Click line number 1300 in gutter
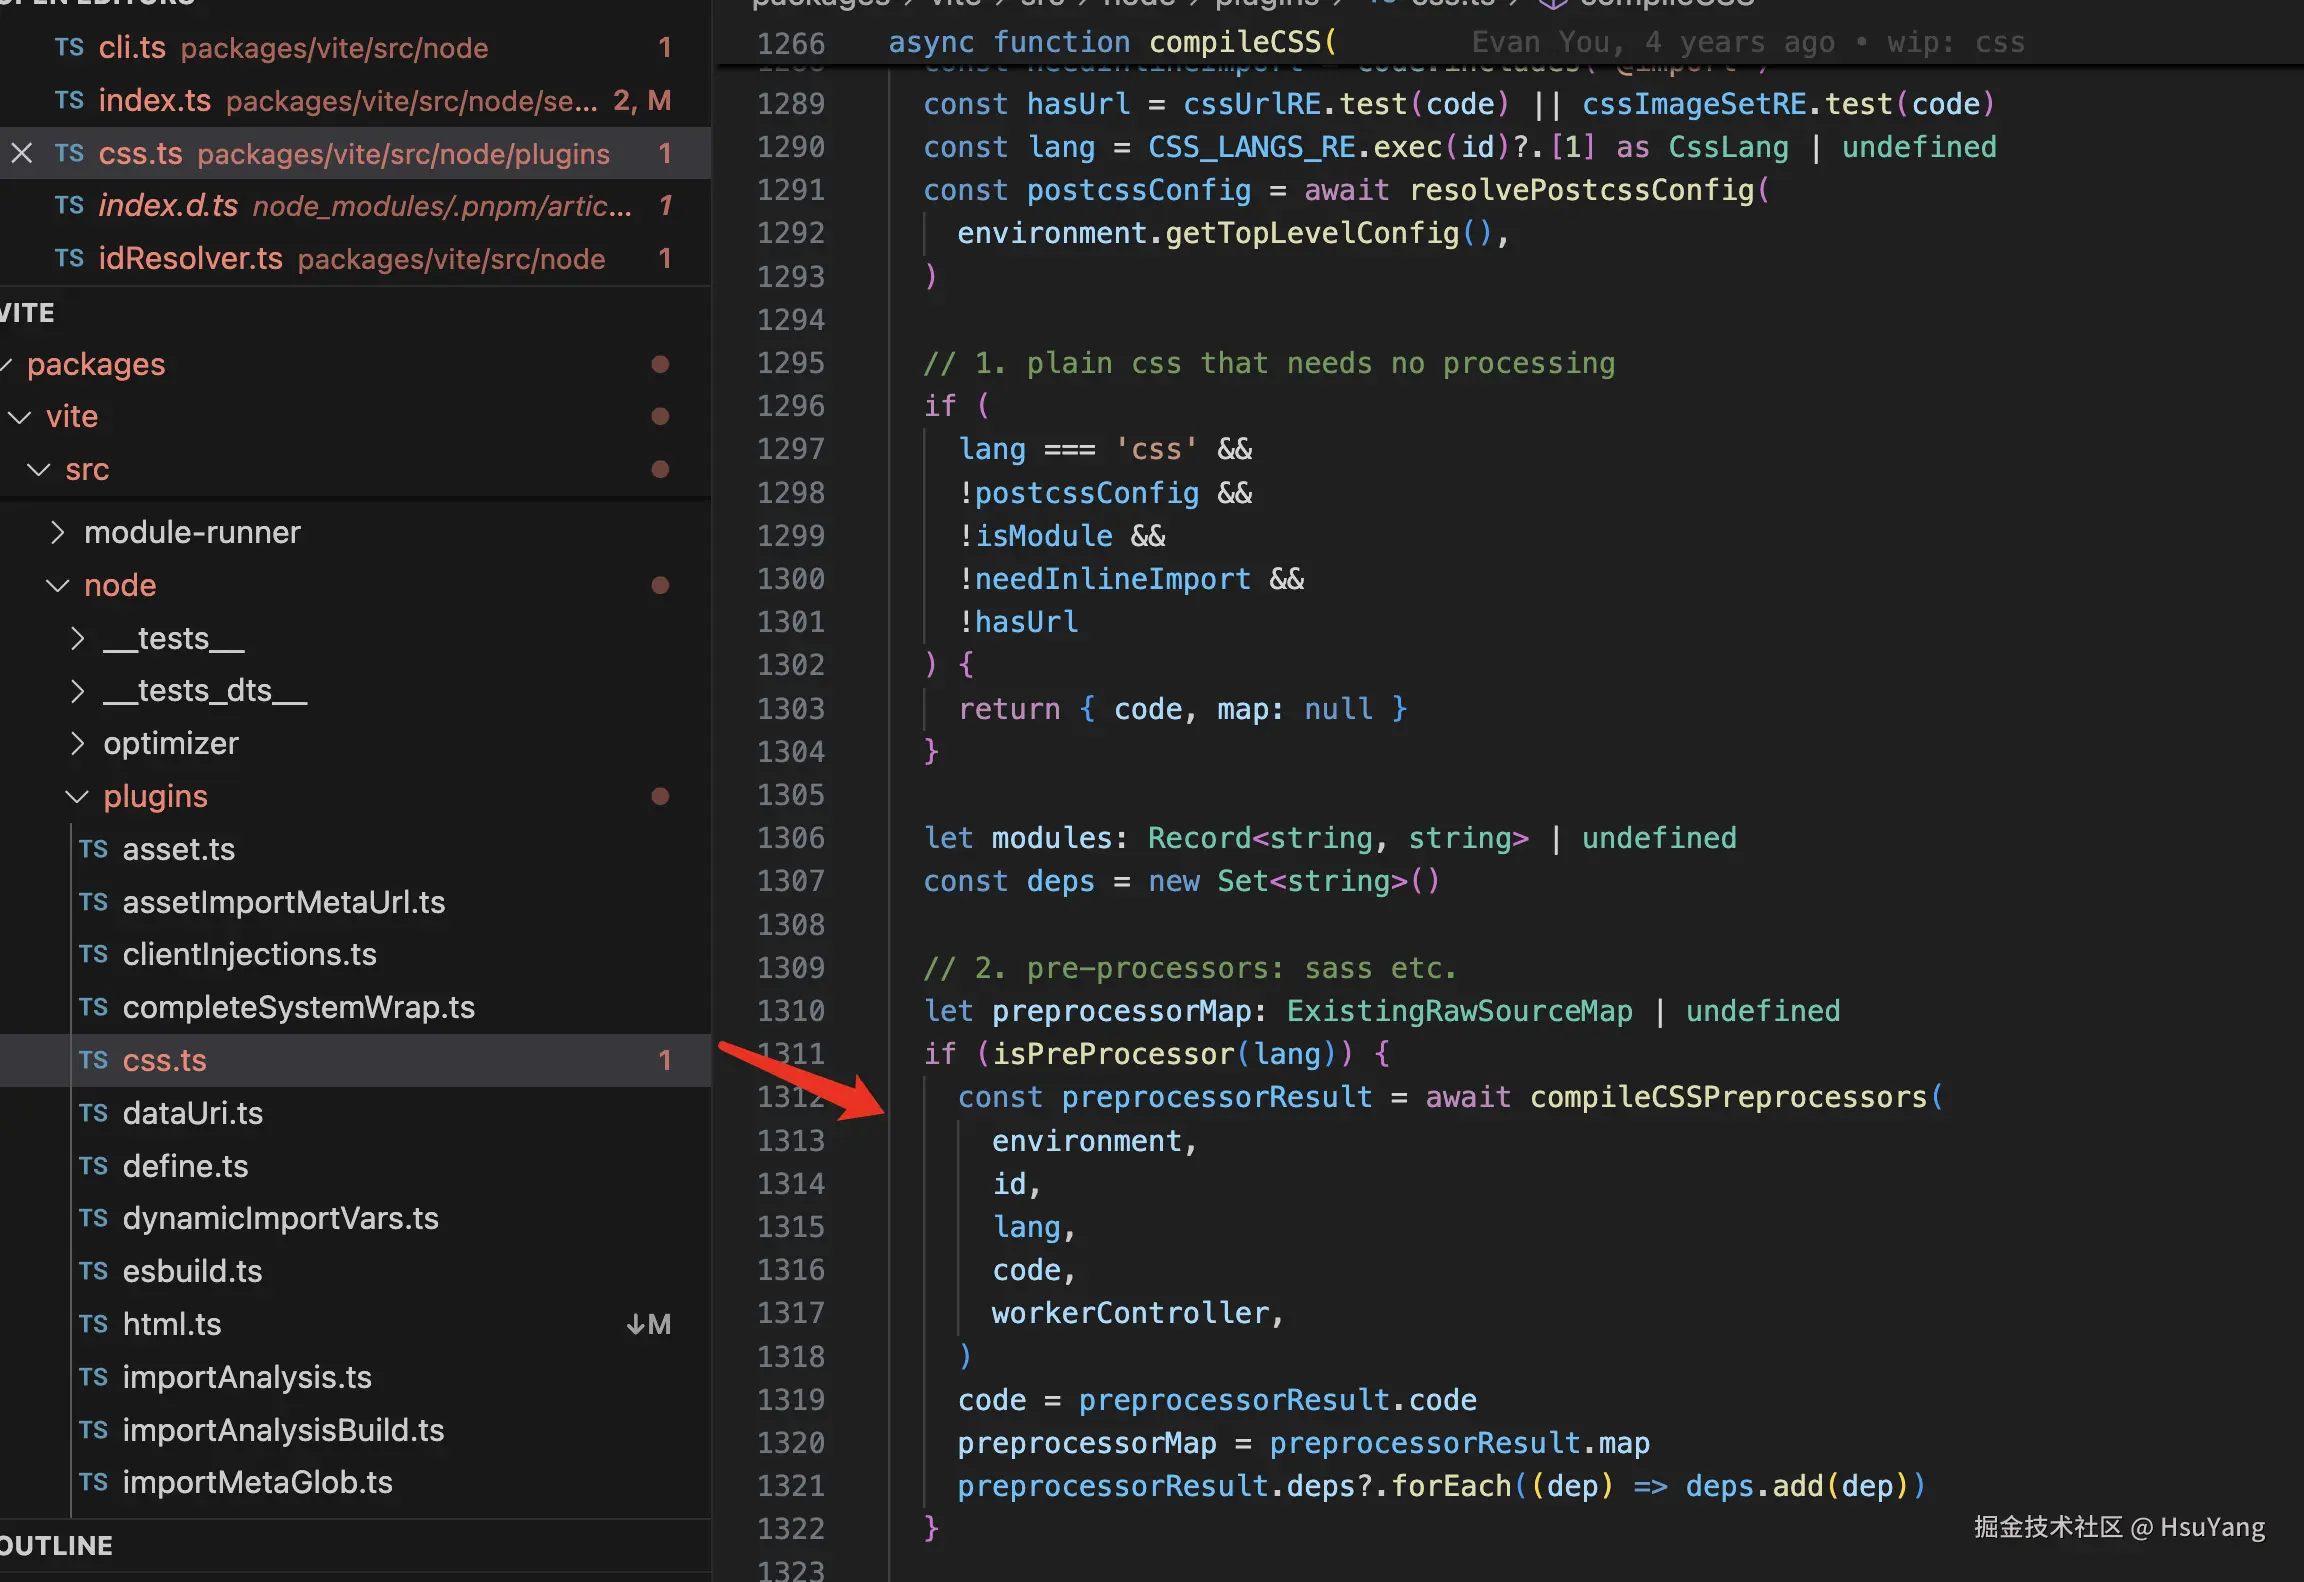 pos(790,579)
